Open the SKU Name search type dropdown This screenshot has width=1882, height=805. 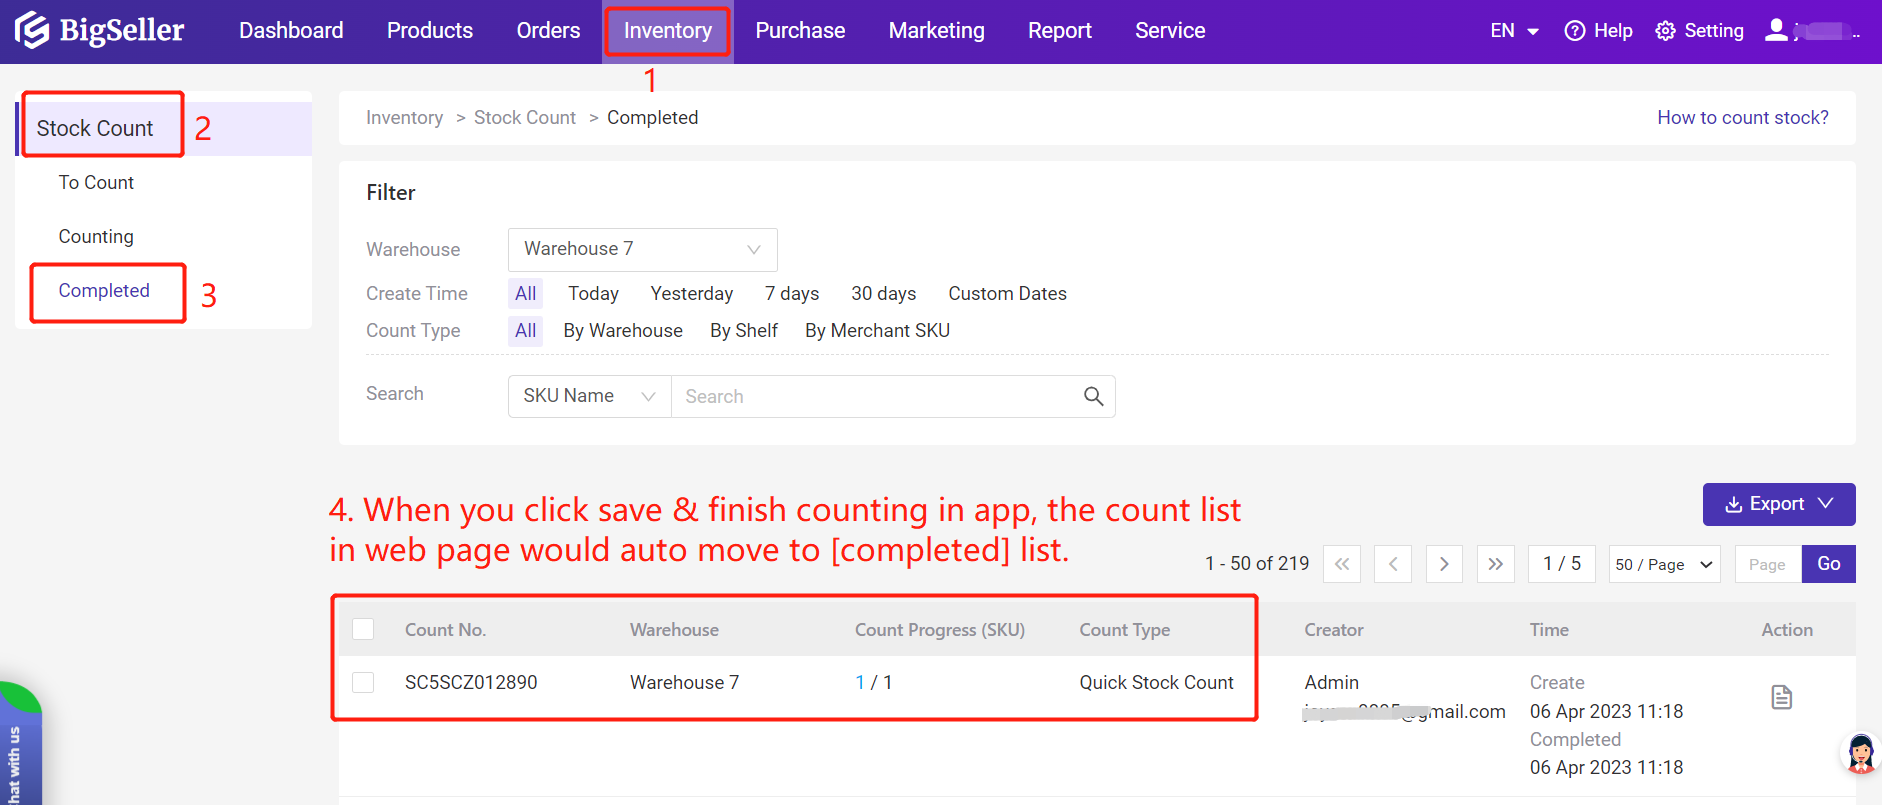[589, 396]
